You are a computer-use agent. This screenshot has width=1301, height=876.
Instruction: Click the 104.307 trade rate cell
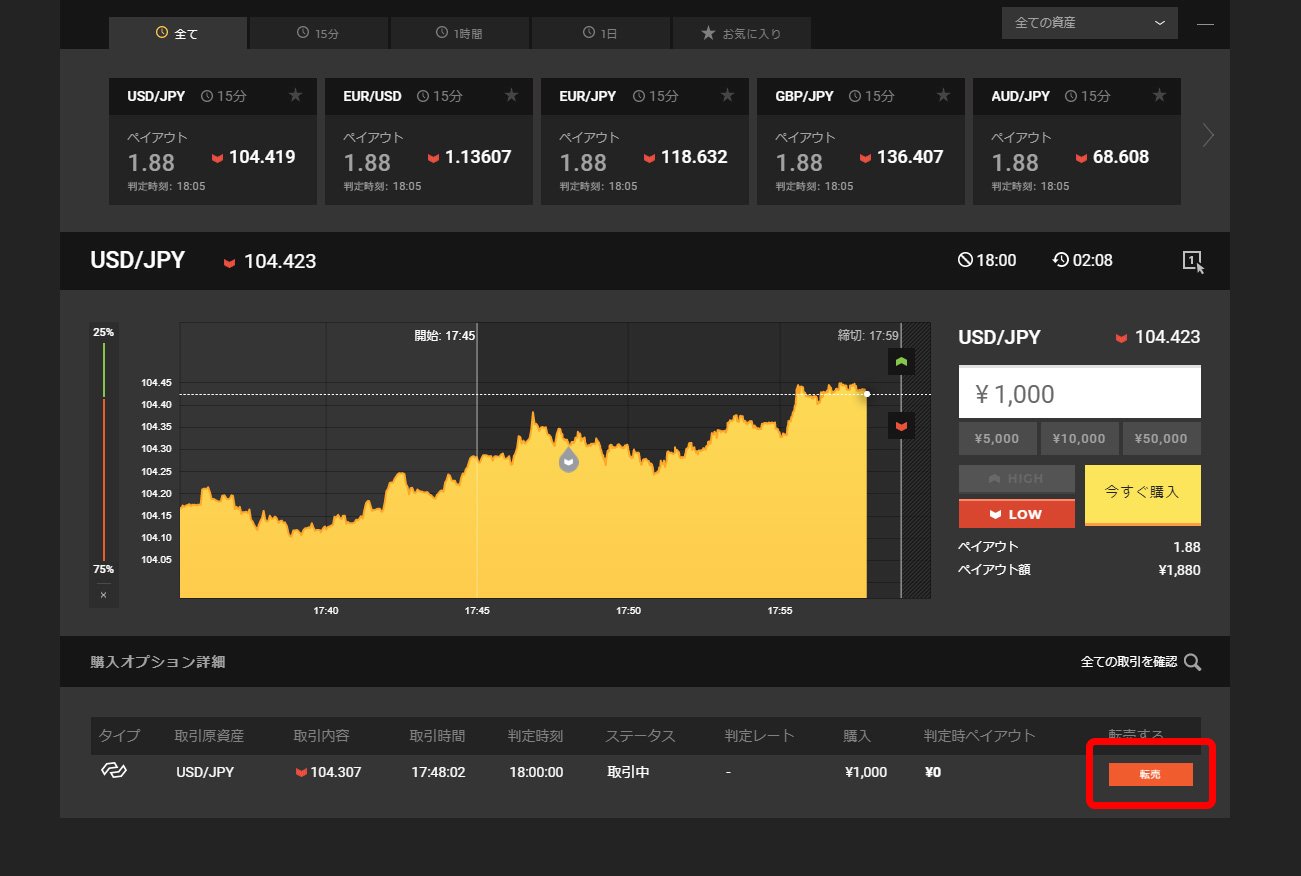click(329, 772)
